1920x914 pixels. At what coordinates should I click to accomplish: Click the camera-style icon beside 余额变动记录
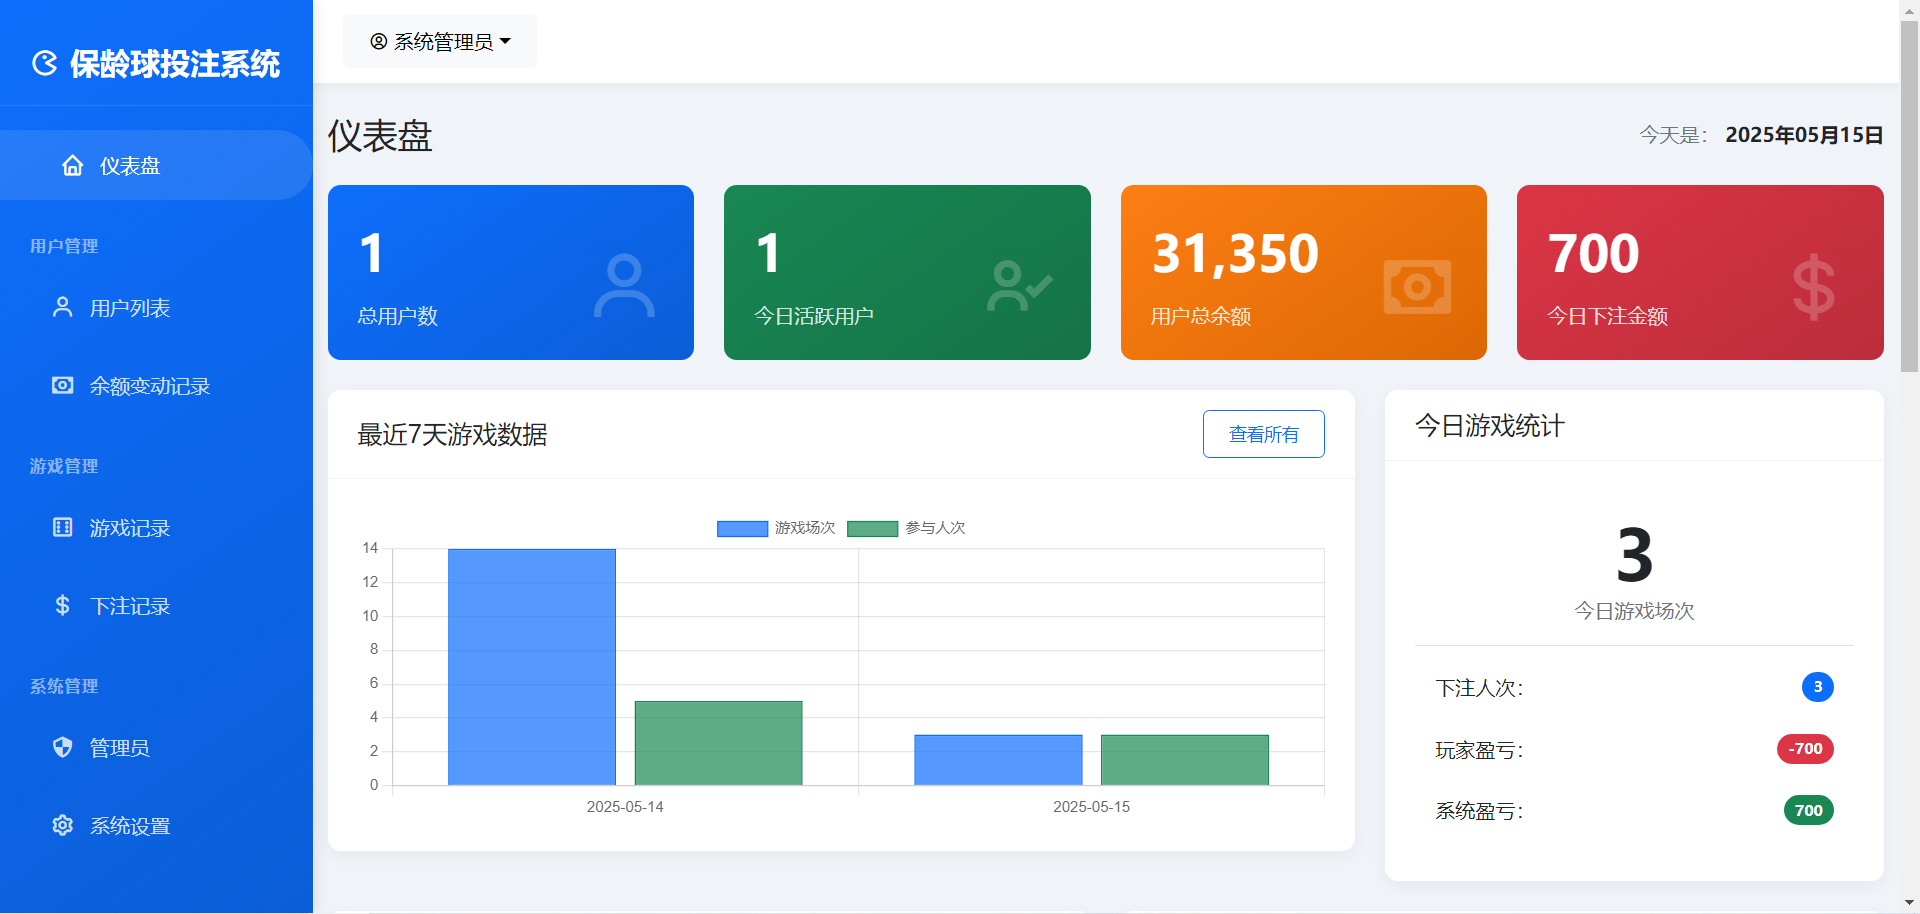click(x=62, y=385)
